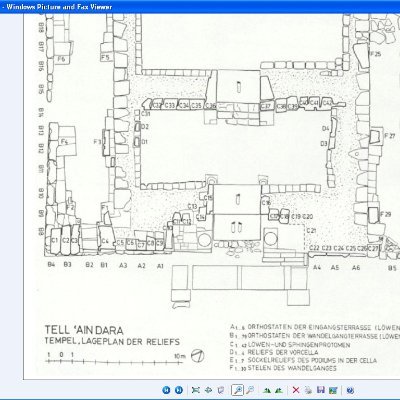Save a copy with the floppy disk icon
400x400 pixels.
321,390
